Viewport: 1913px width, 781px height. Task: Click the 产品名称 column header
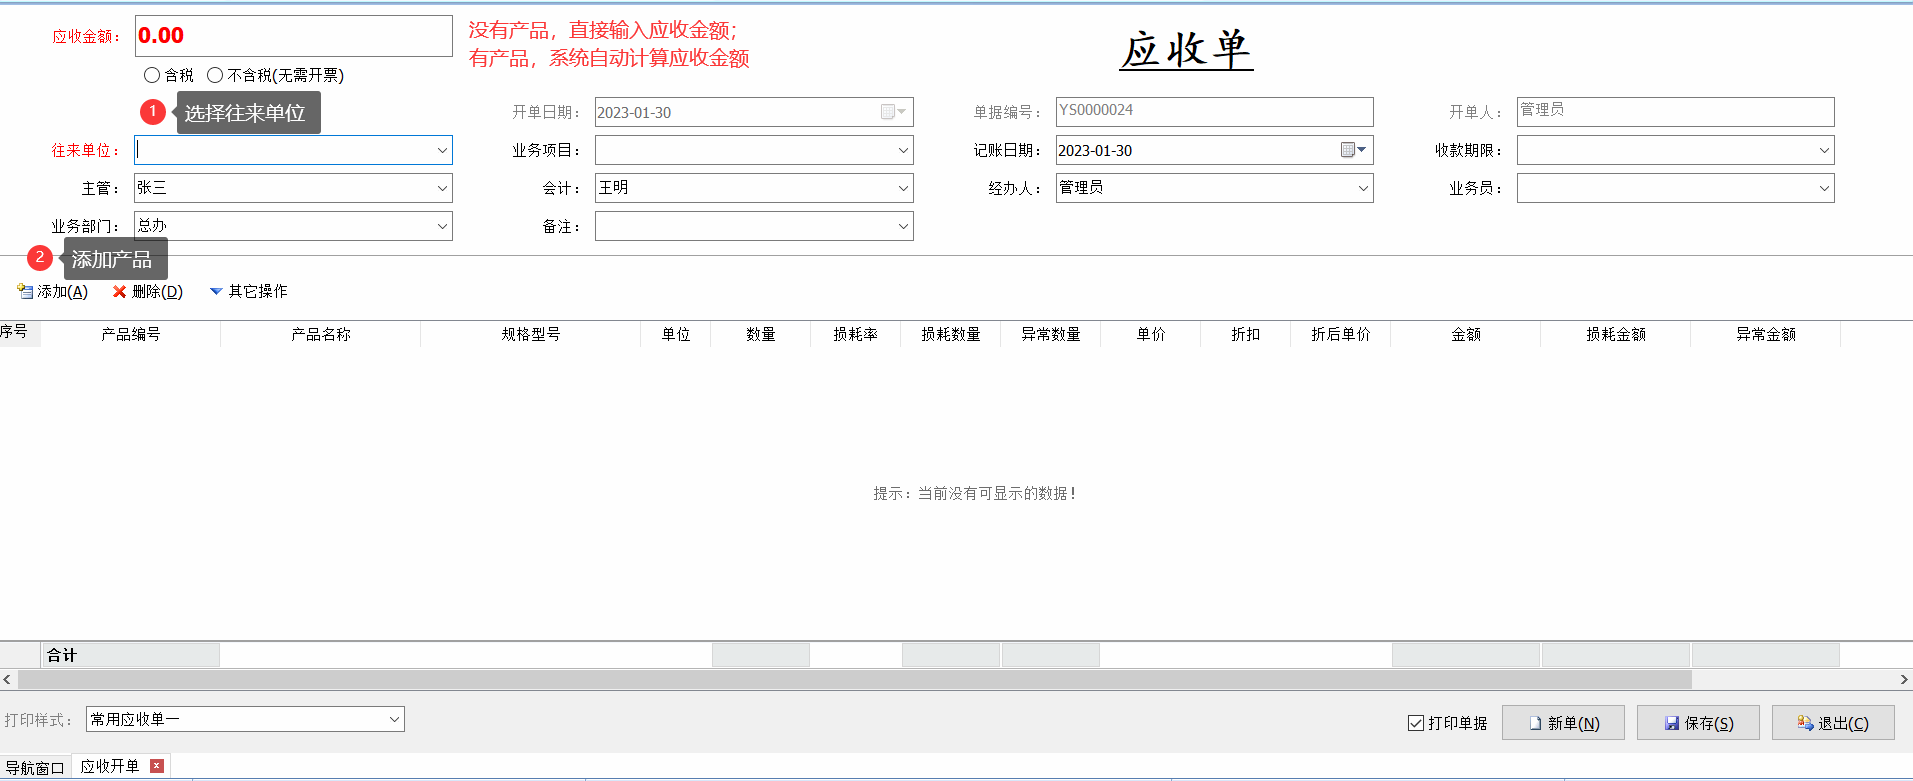click(x=320, y=334)
